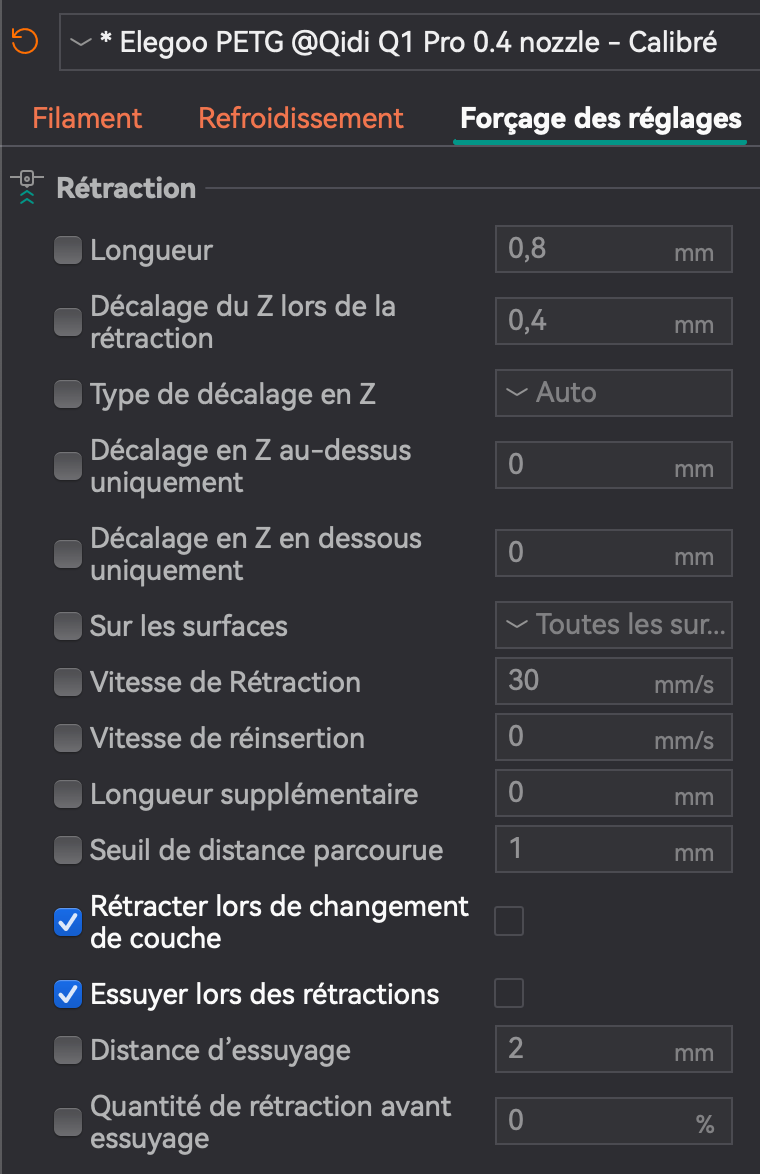Toggle the Rétracter lors de changement value box
760x1174 pixels.
(509, 921)
